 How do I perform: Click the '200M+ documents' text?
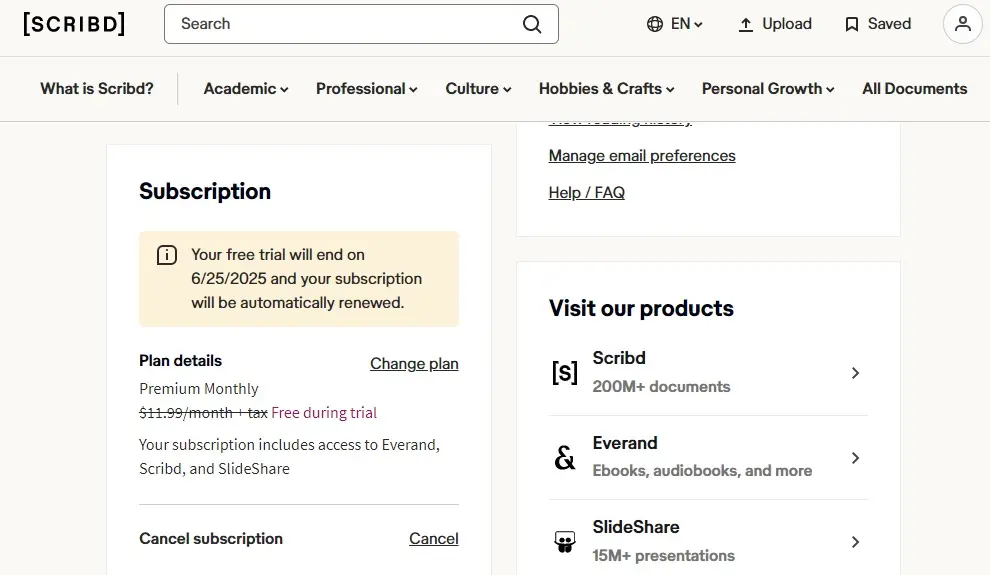pos(661,386)
